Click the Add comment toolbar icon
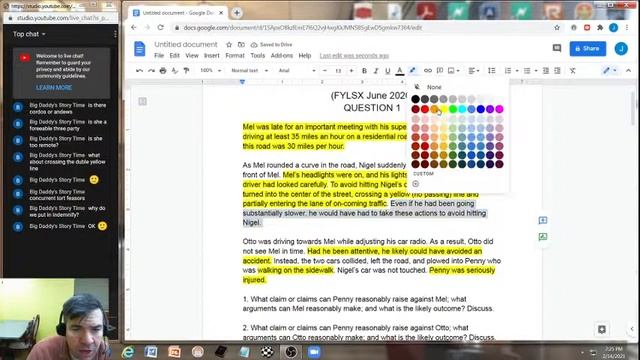 [440, 71]
